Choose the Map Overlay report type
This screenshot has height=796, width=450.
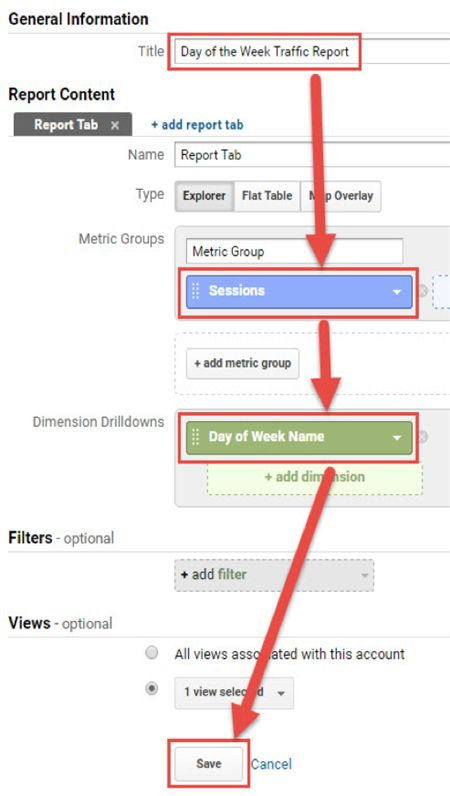tap(341, 196)
